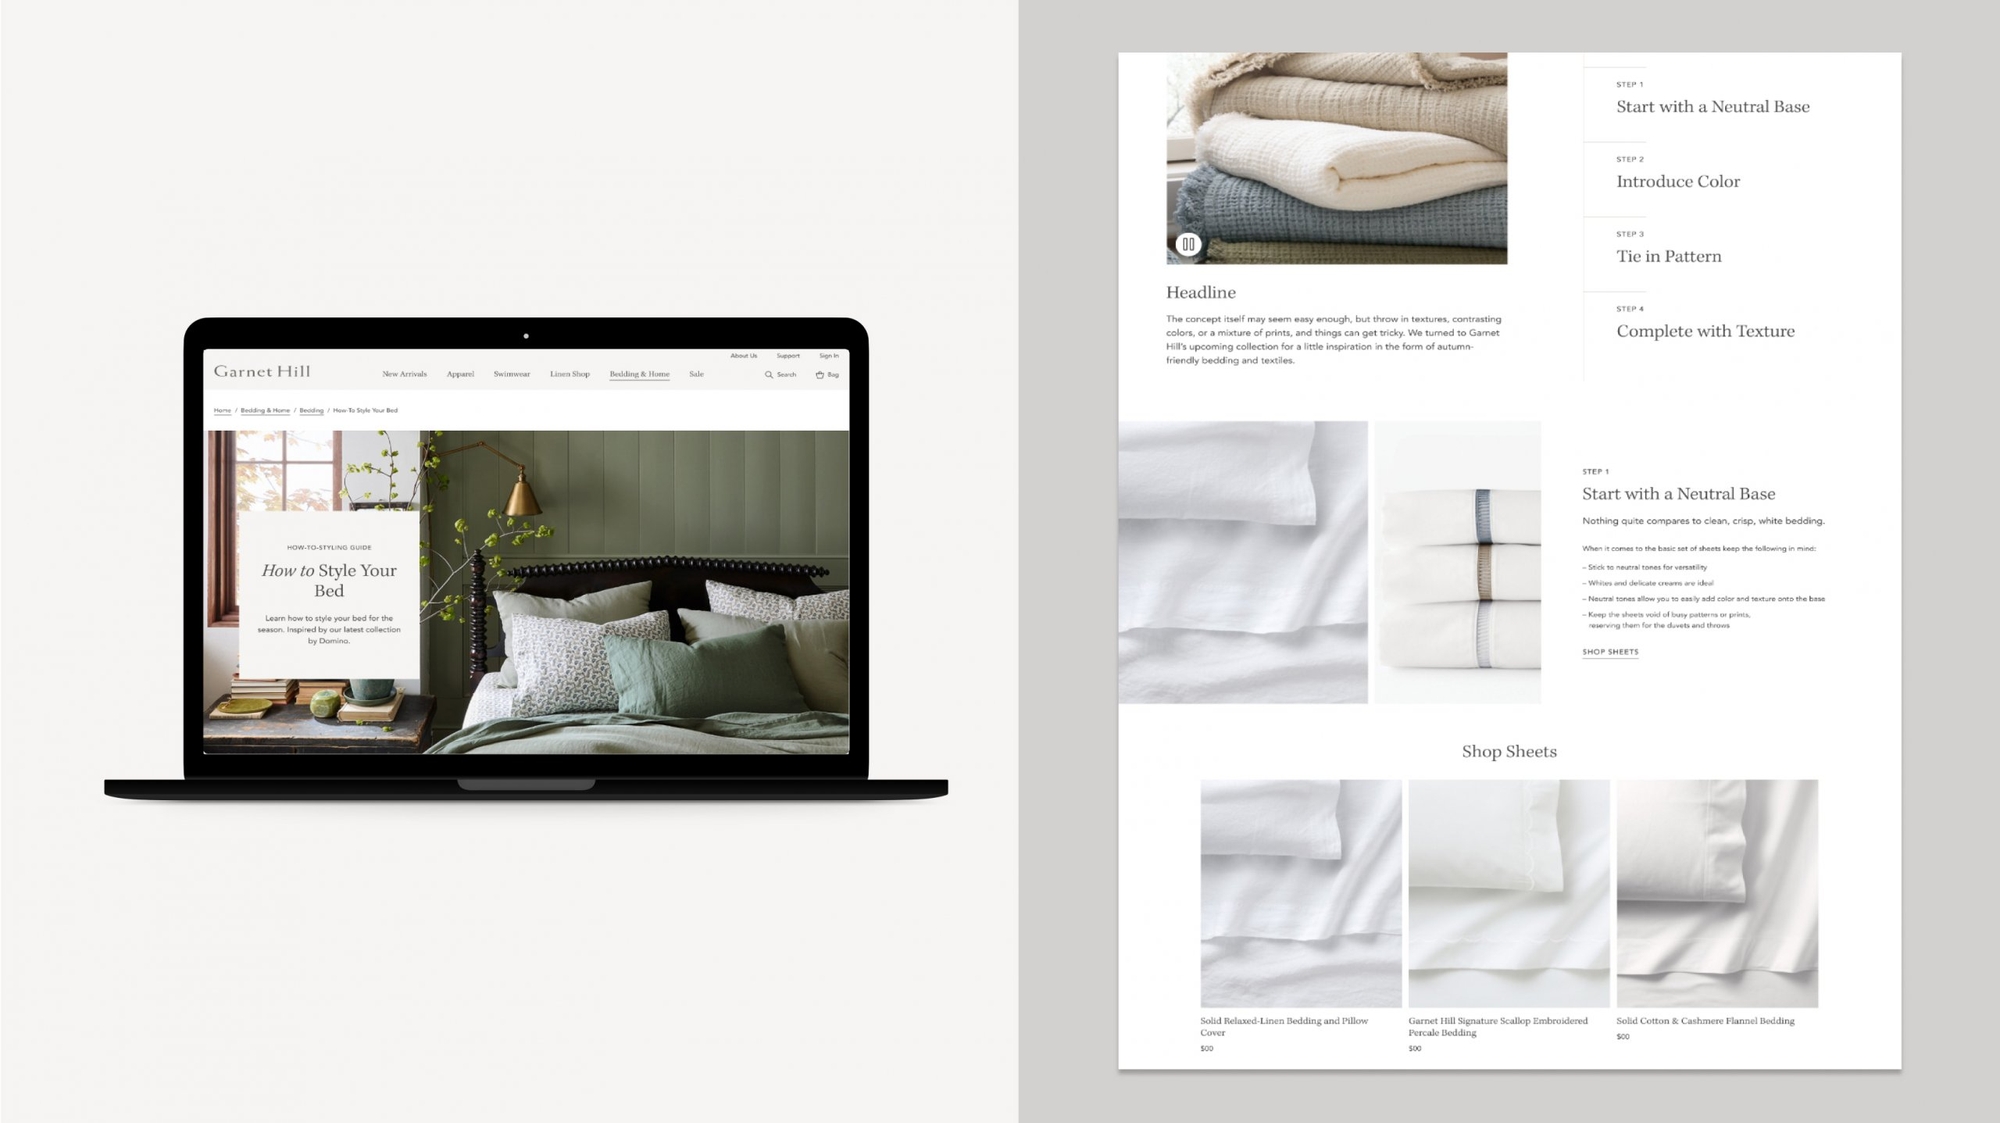Click the Linen Shop dropdown in navbar
This screenshot has height=1123, width=2000.
point(567,375)
